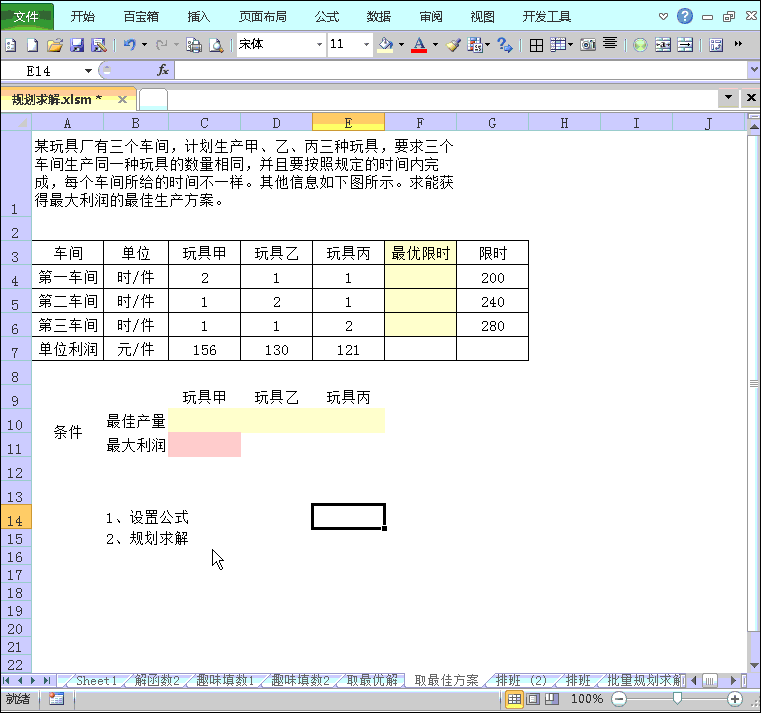
Task: Click the macro record icon in status bar
Action: (x=56, y=699)
